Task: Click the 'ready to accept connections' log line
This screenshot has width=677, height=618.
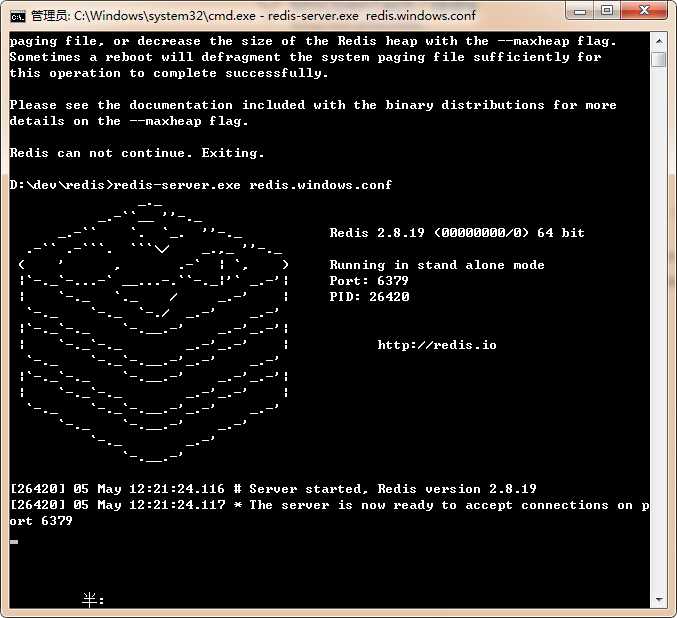Action: click(329, 505)
